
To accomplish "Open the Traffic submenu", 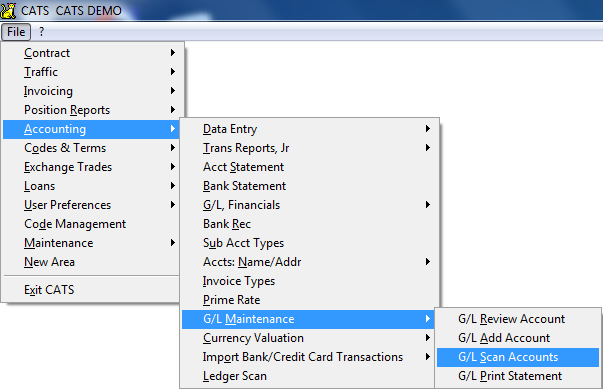I will (91, 72).
